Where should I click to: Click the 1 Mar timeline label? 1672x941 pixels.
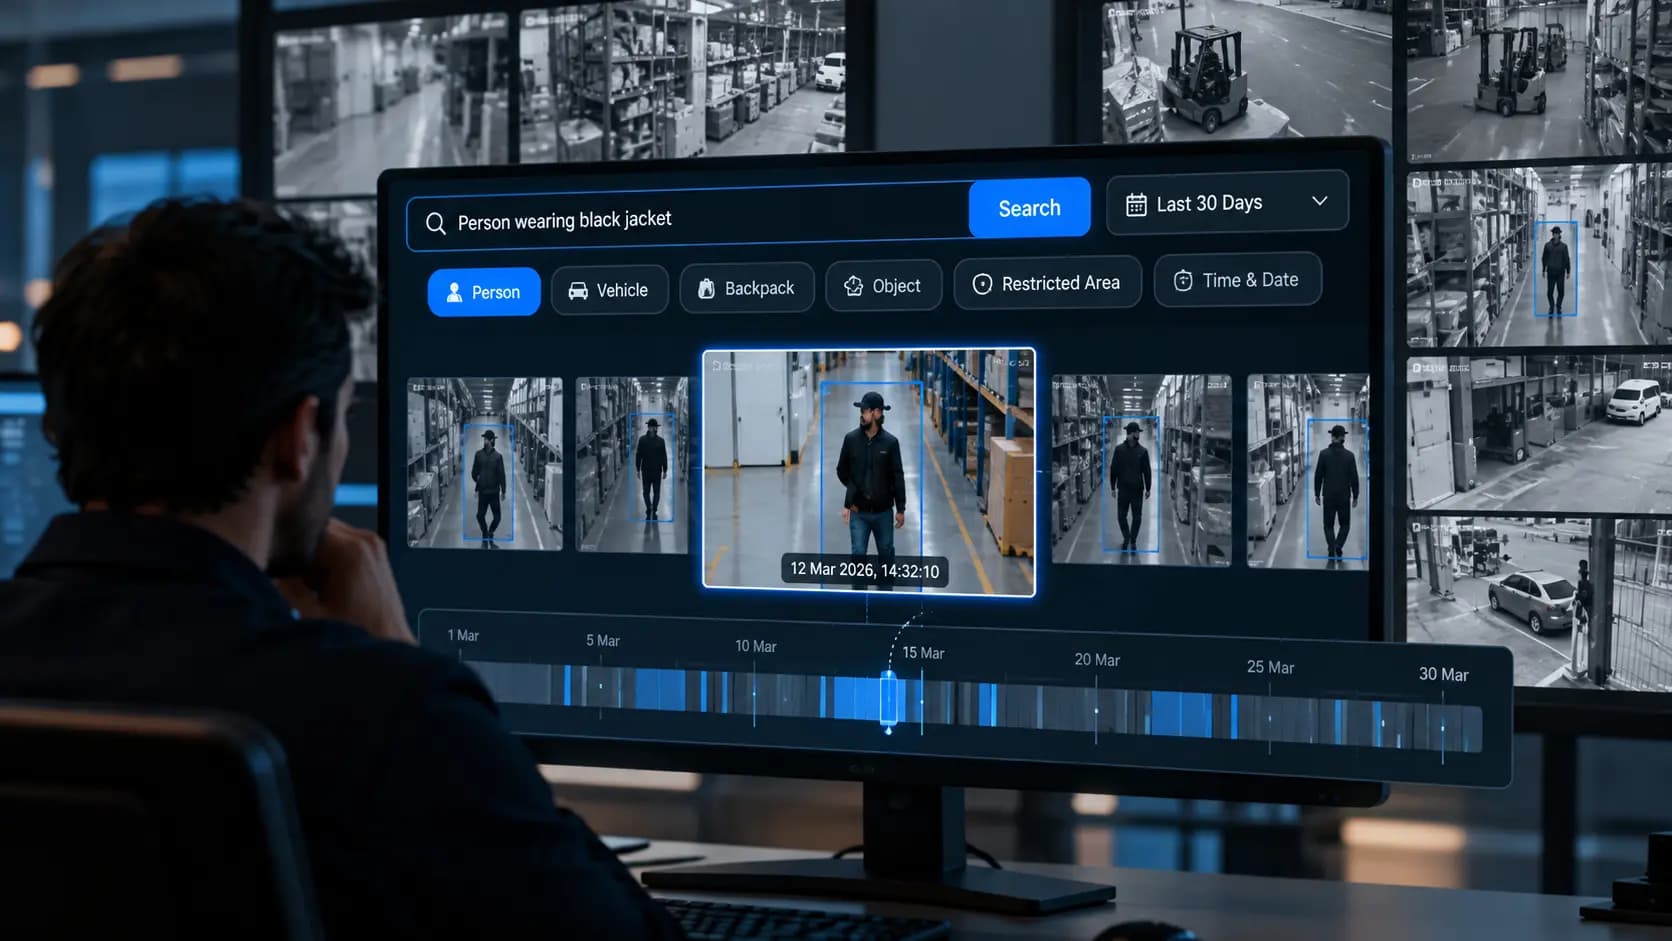463,635
